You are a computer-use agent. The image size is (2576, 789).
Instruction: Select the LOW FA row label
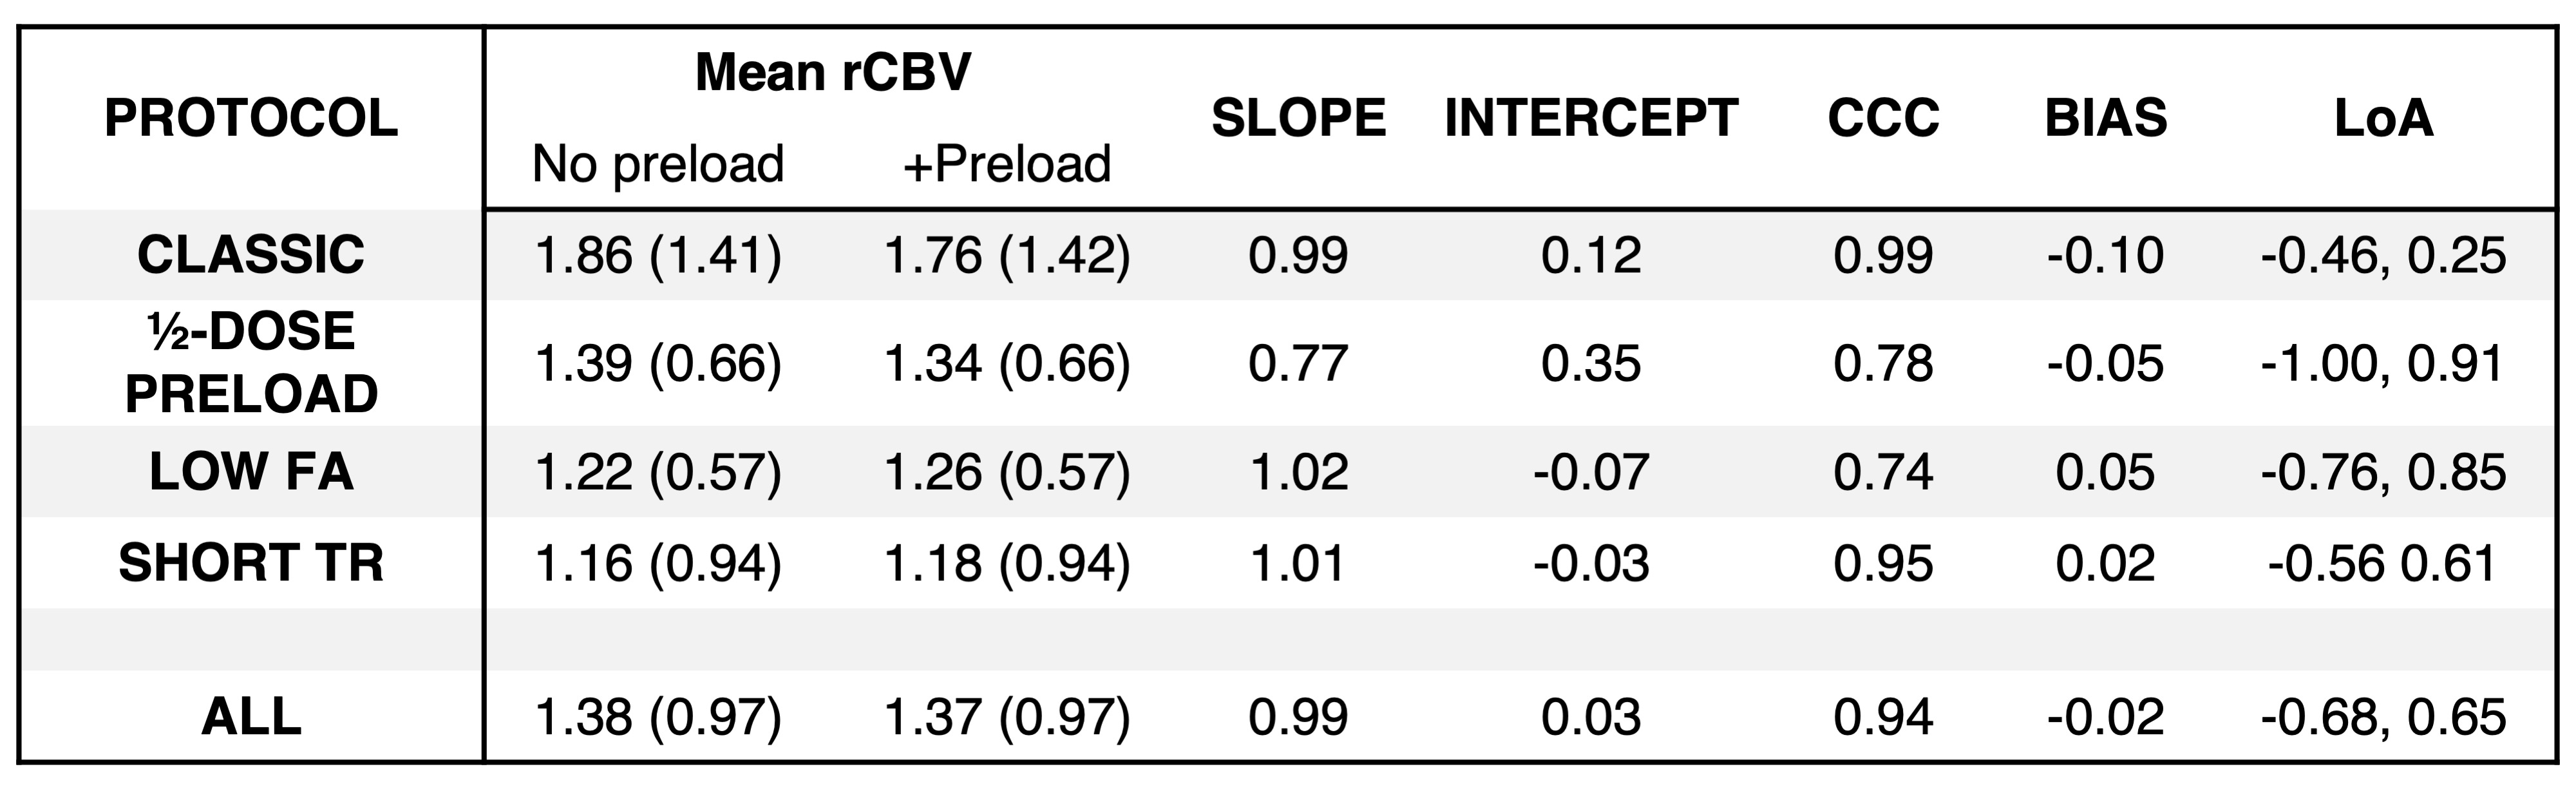251,472
